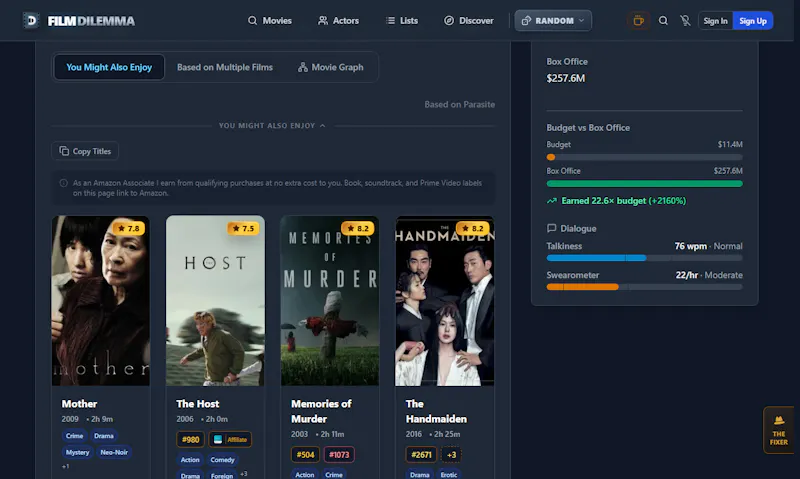Click the red #1073 rank badge
Viewport: 800px width, 479px height.
[339, 455]
